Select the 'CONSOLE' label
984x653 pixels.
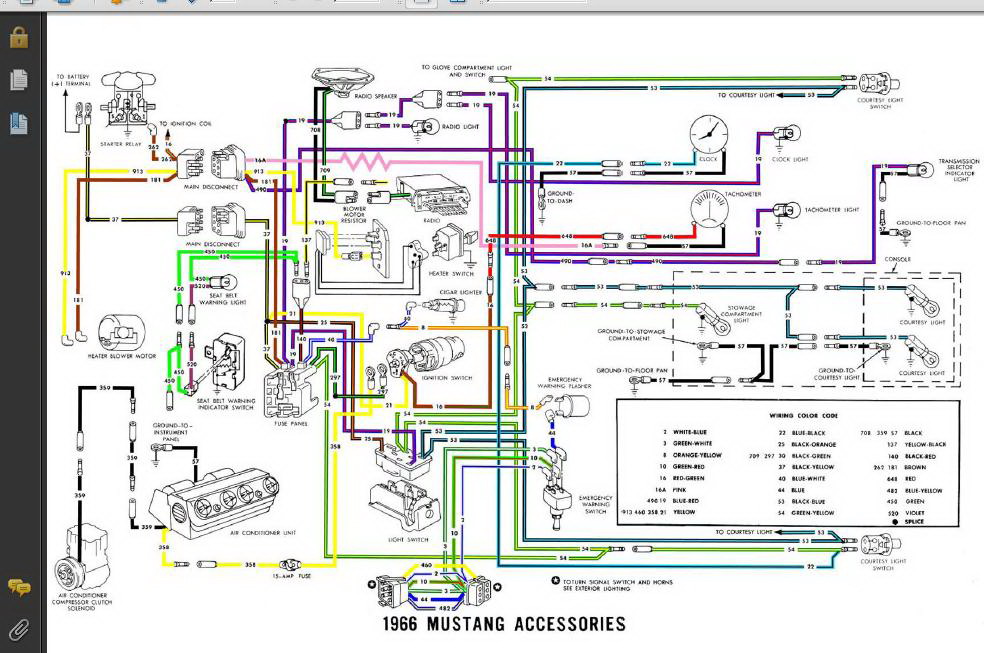[897, 259]
